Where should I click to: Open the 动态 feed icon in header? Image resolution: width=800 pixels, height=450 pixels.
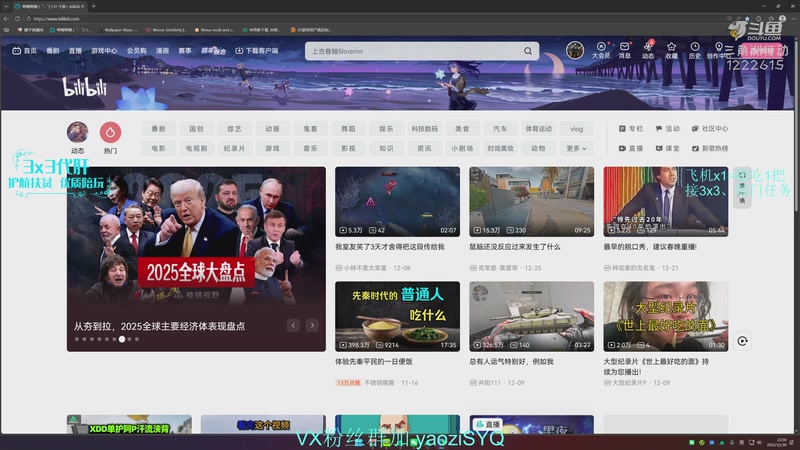[648, 50]
